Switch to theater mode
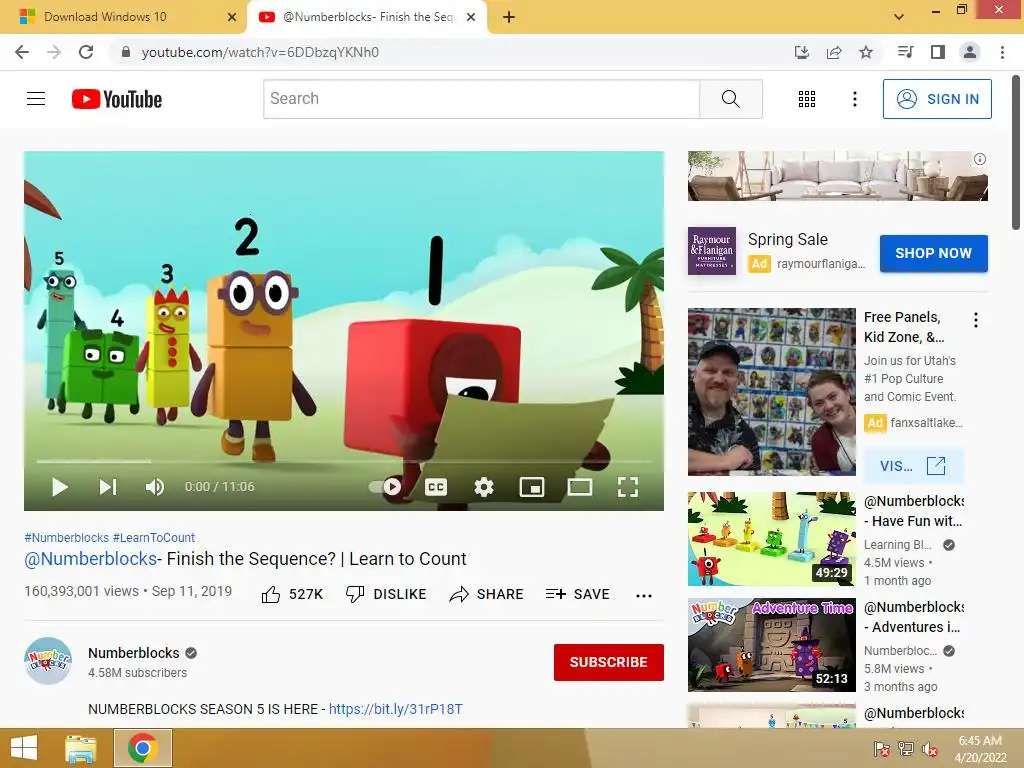The height and width of the screenshot is (768, 1024). (x=580, y=487)
